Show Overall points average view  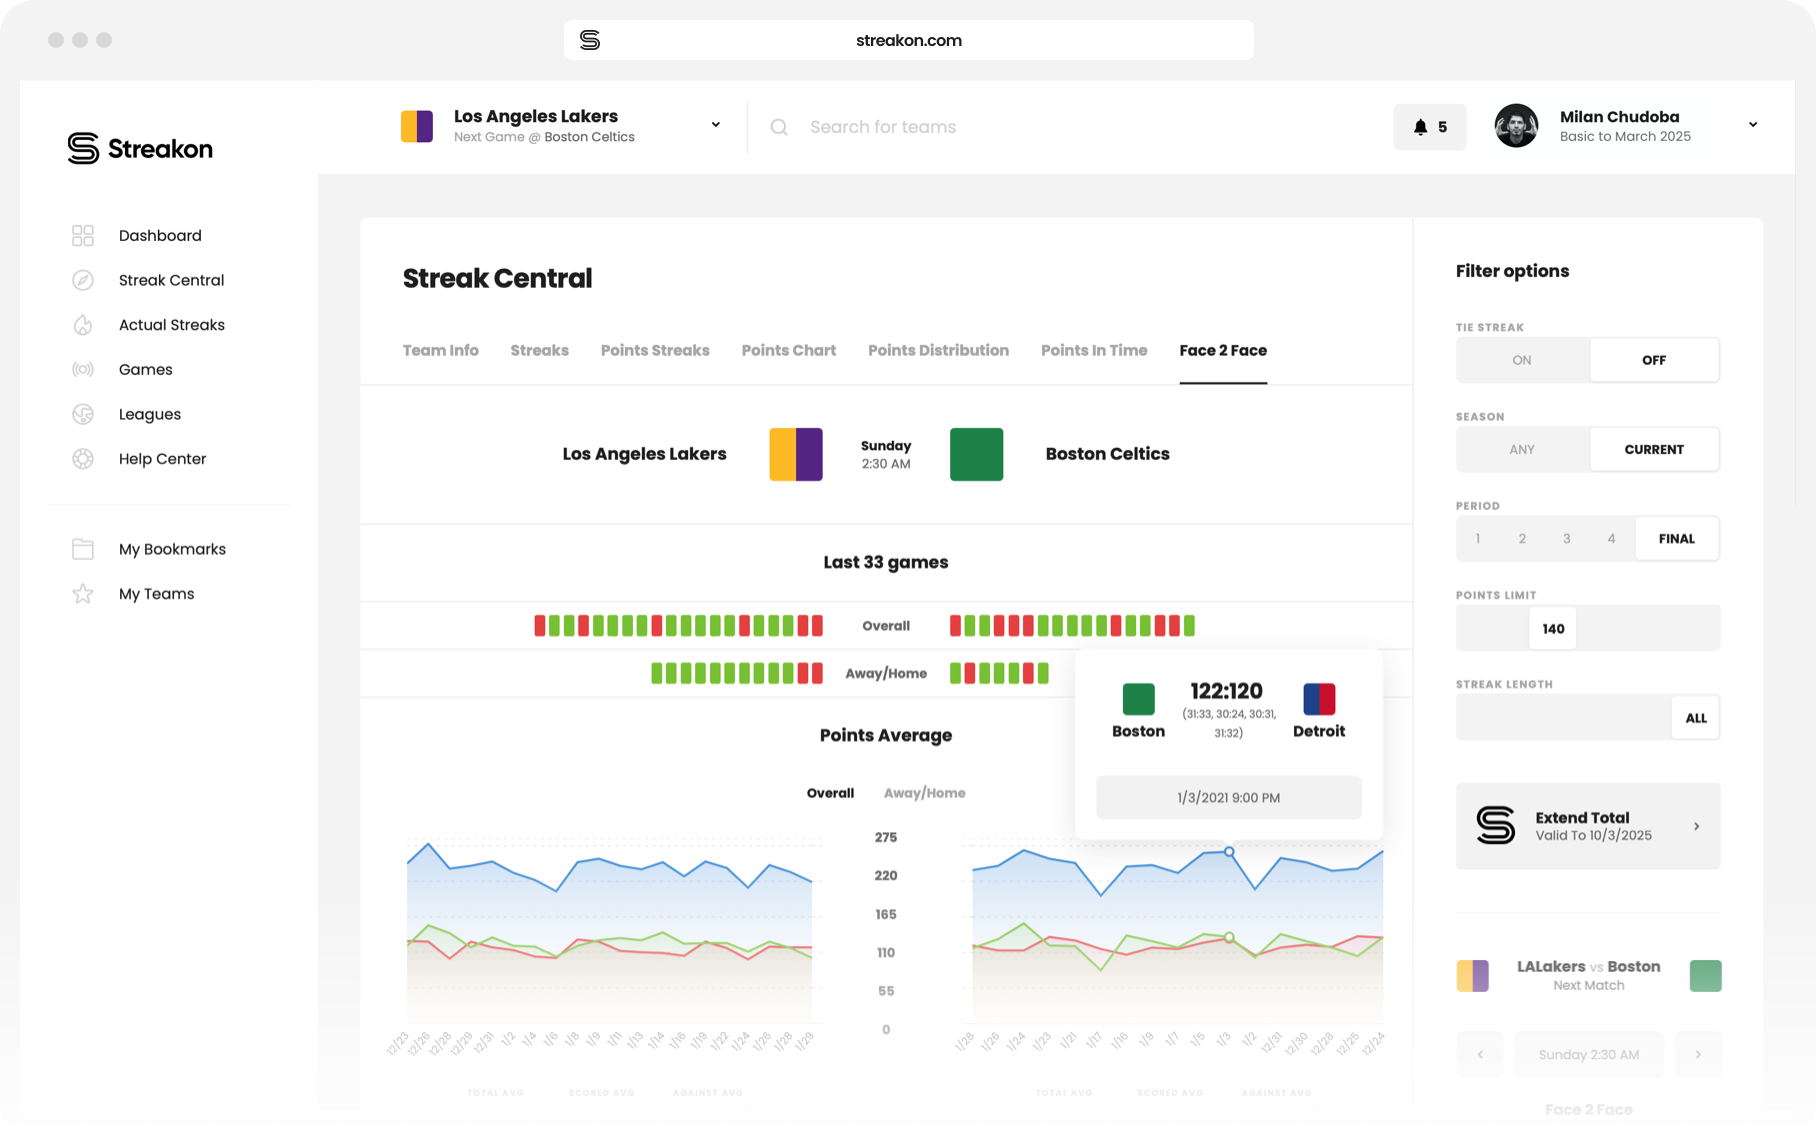[x=830, y=793]
